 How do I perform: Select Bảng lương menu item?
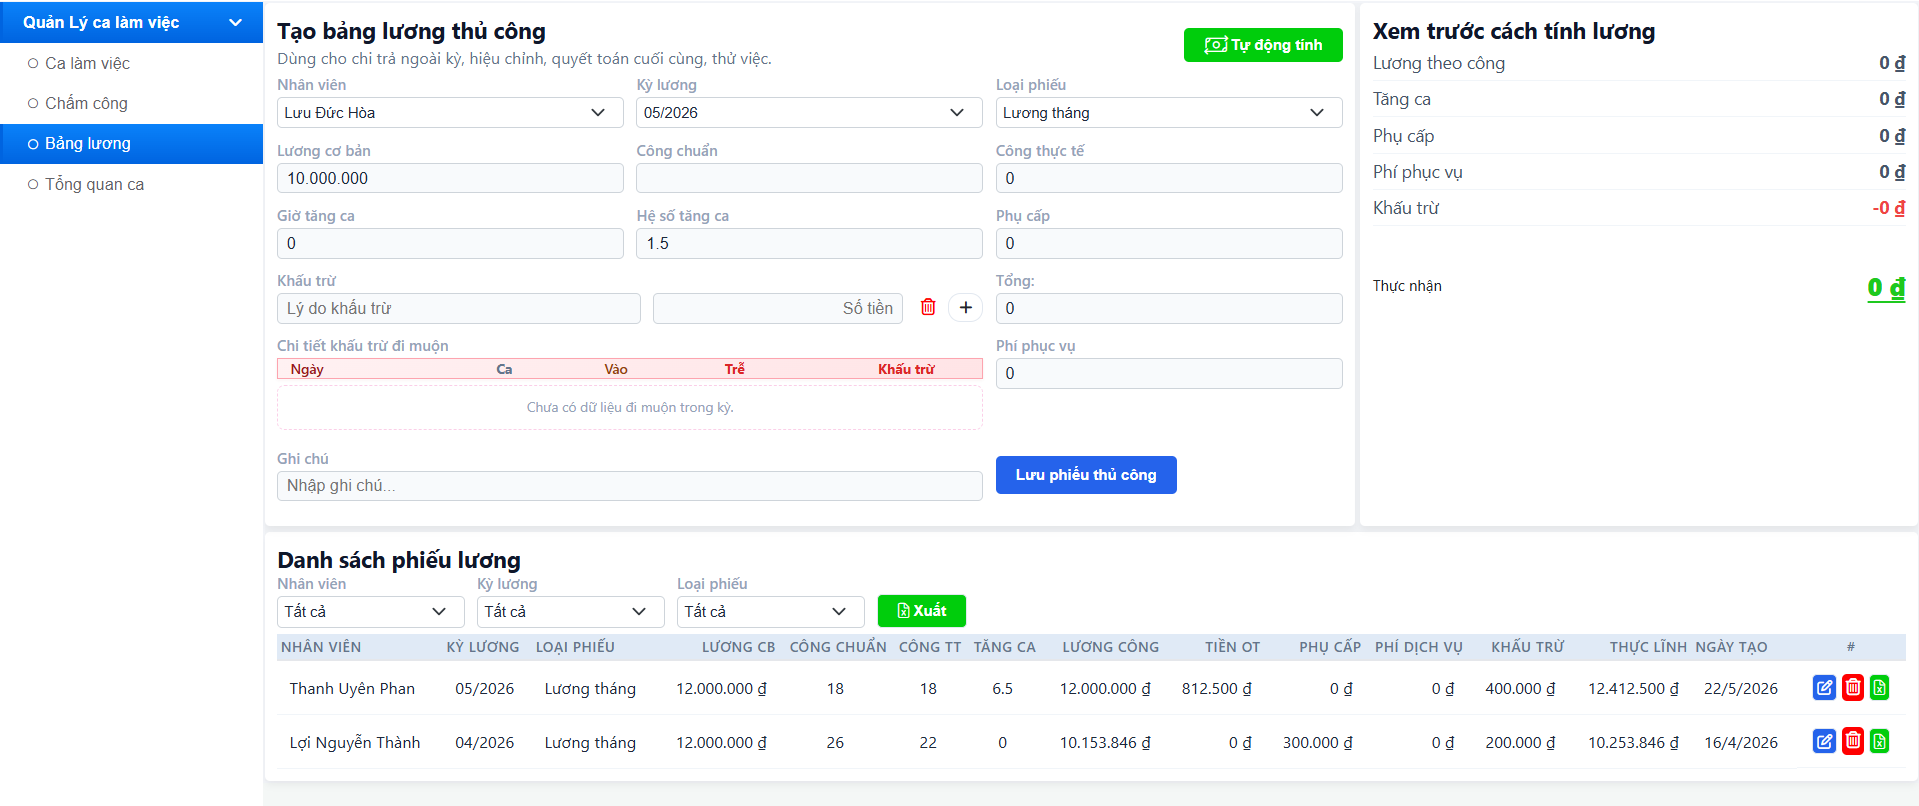tap(131, 144)
